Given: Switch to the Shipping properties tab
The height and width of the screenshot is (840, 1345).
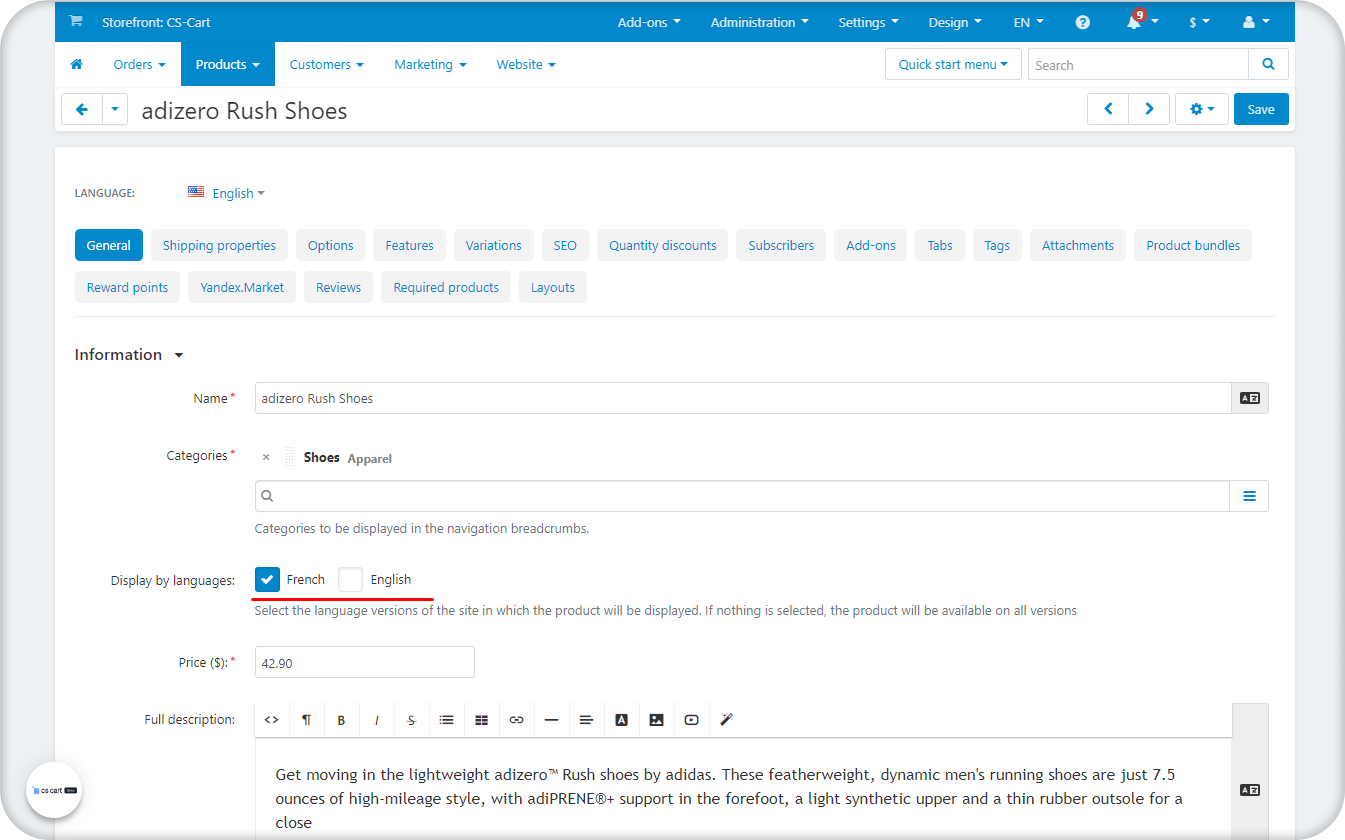Looking at the screenshot, I should 219,245.
